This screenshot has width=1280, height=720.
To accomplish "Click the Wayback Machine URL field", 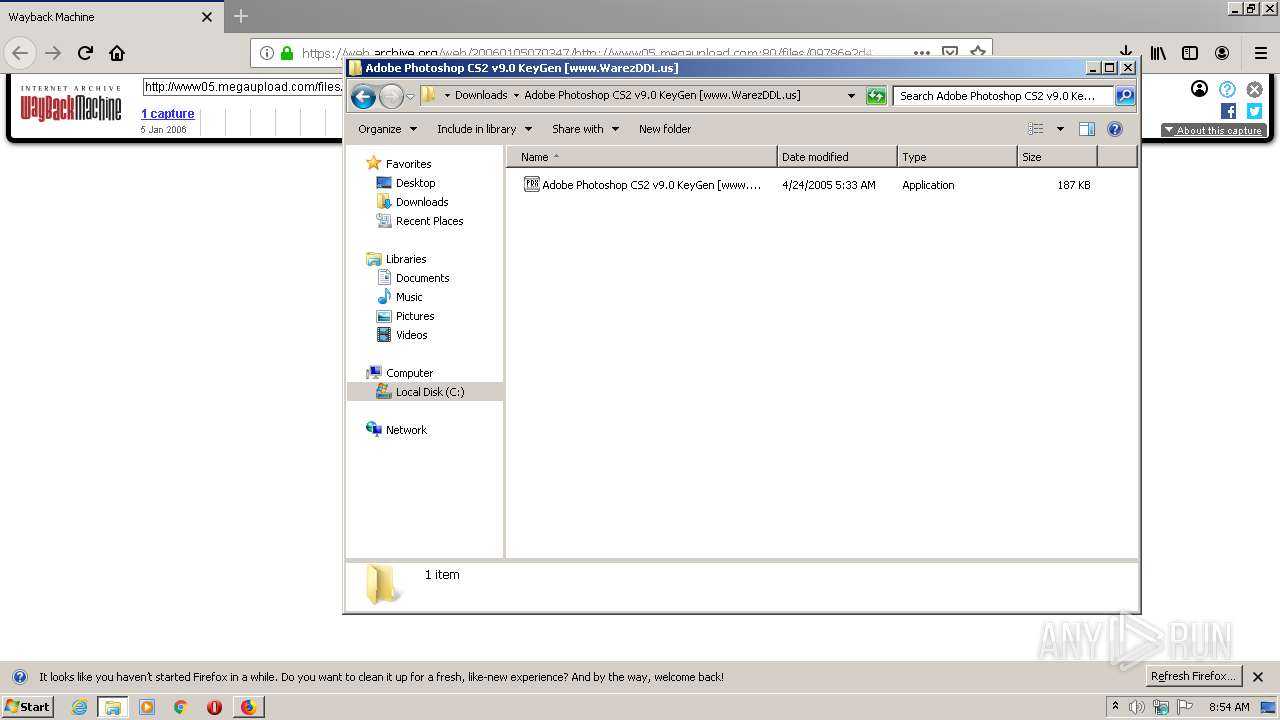I will click(x=244, y=87).
